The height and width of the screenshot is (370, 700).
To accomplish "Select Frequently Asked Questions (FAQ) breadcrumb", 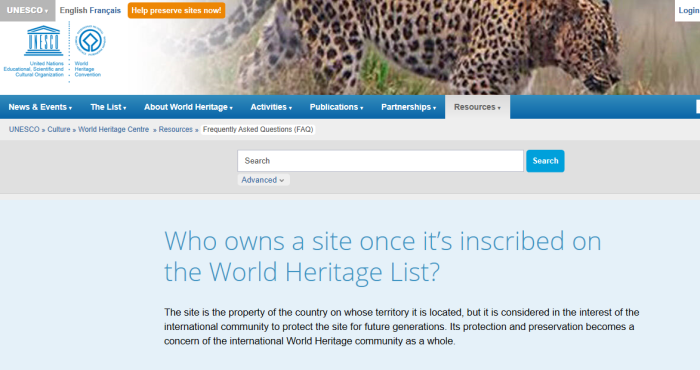I will click(x=258, y=129).
